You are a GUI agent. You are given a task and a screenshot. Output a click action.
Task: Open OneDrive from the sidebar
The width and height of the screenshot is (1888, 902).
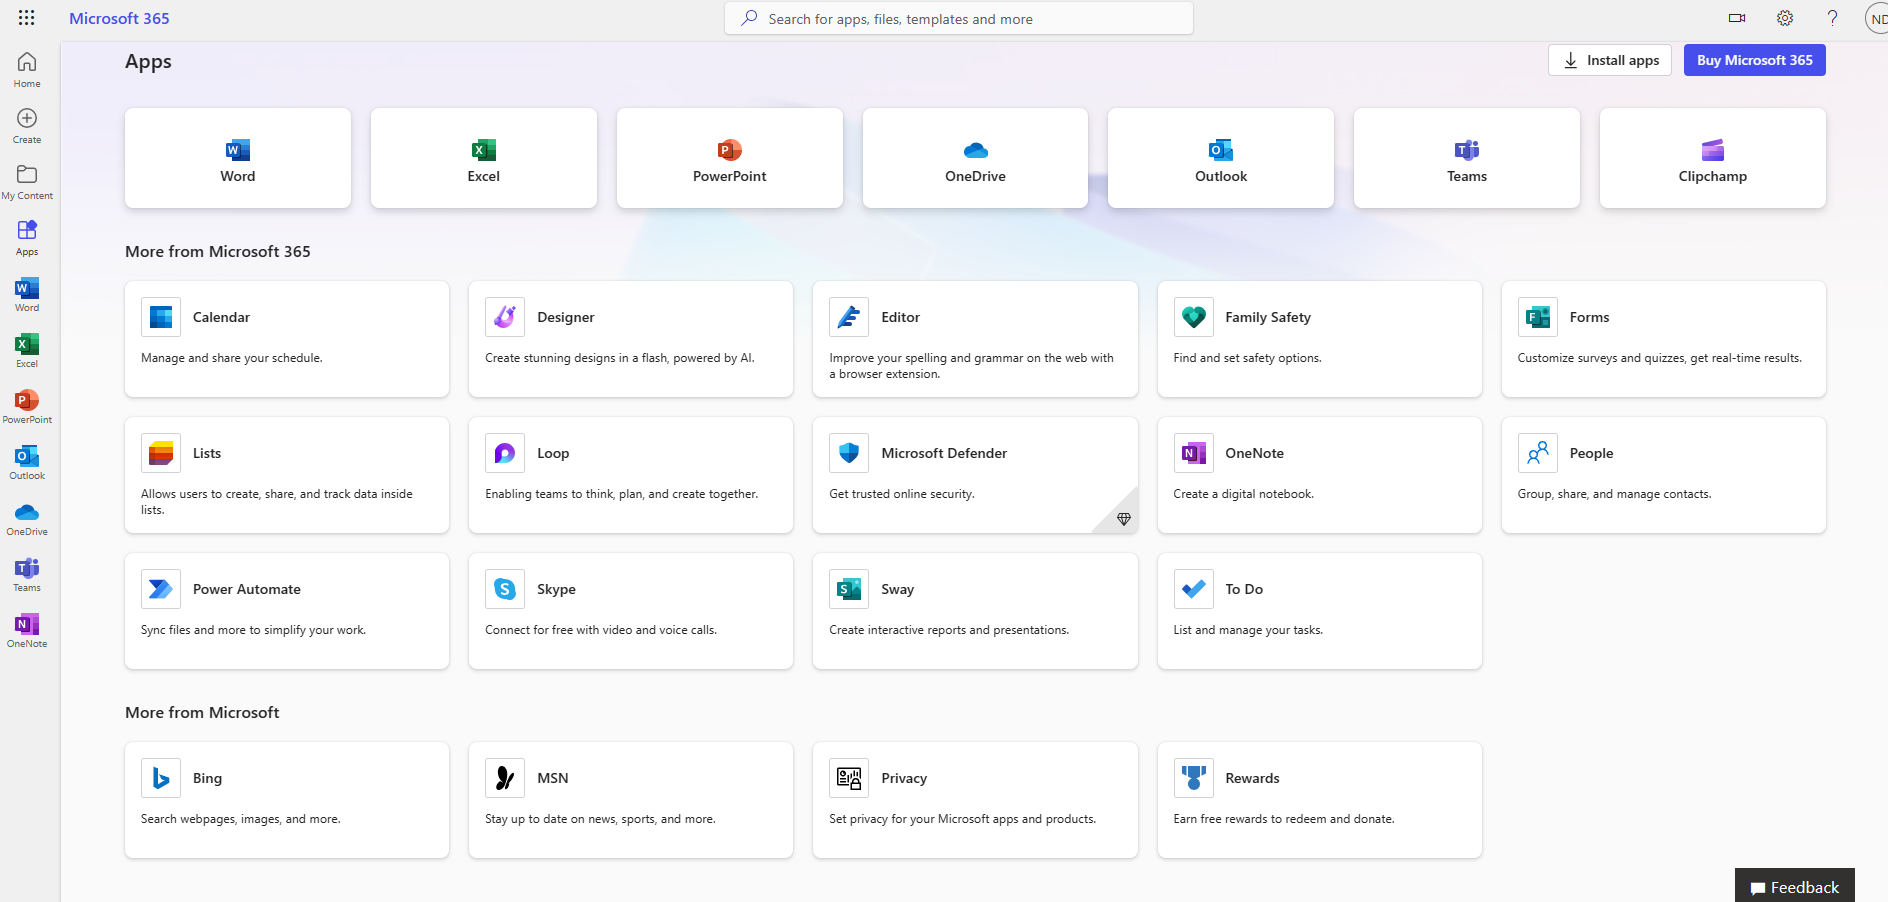[x=27, y=518]
